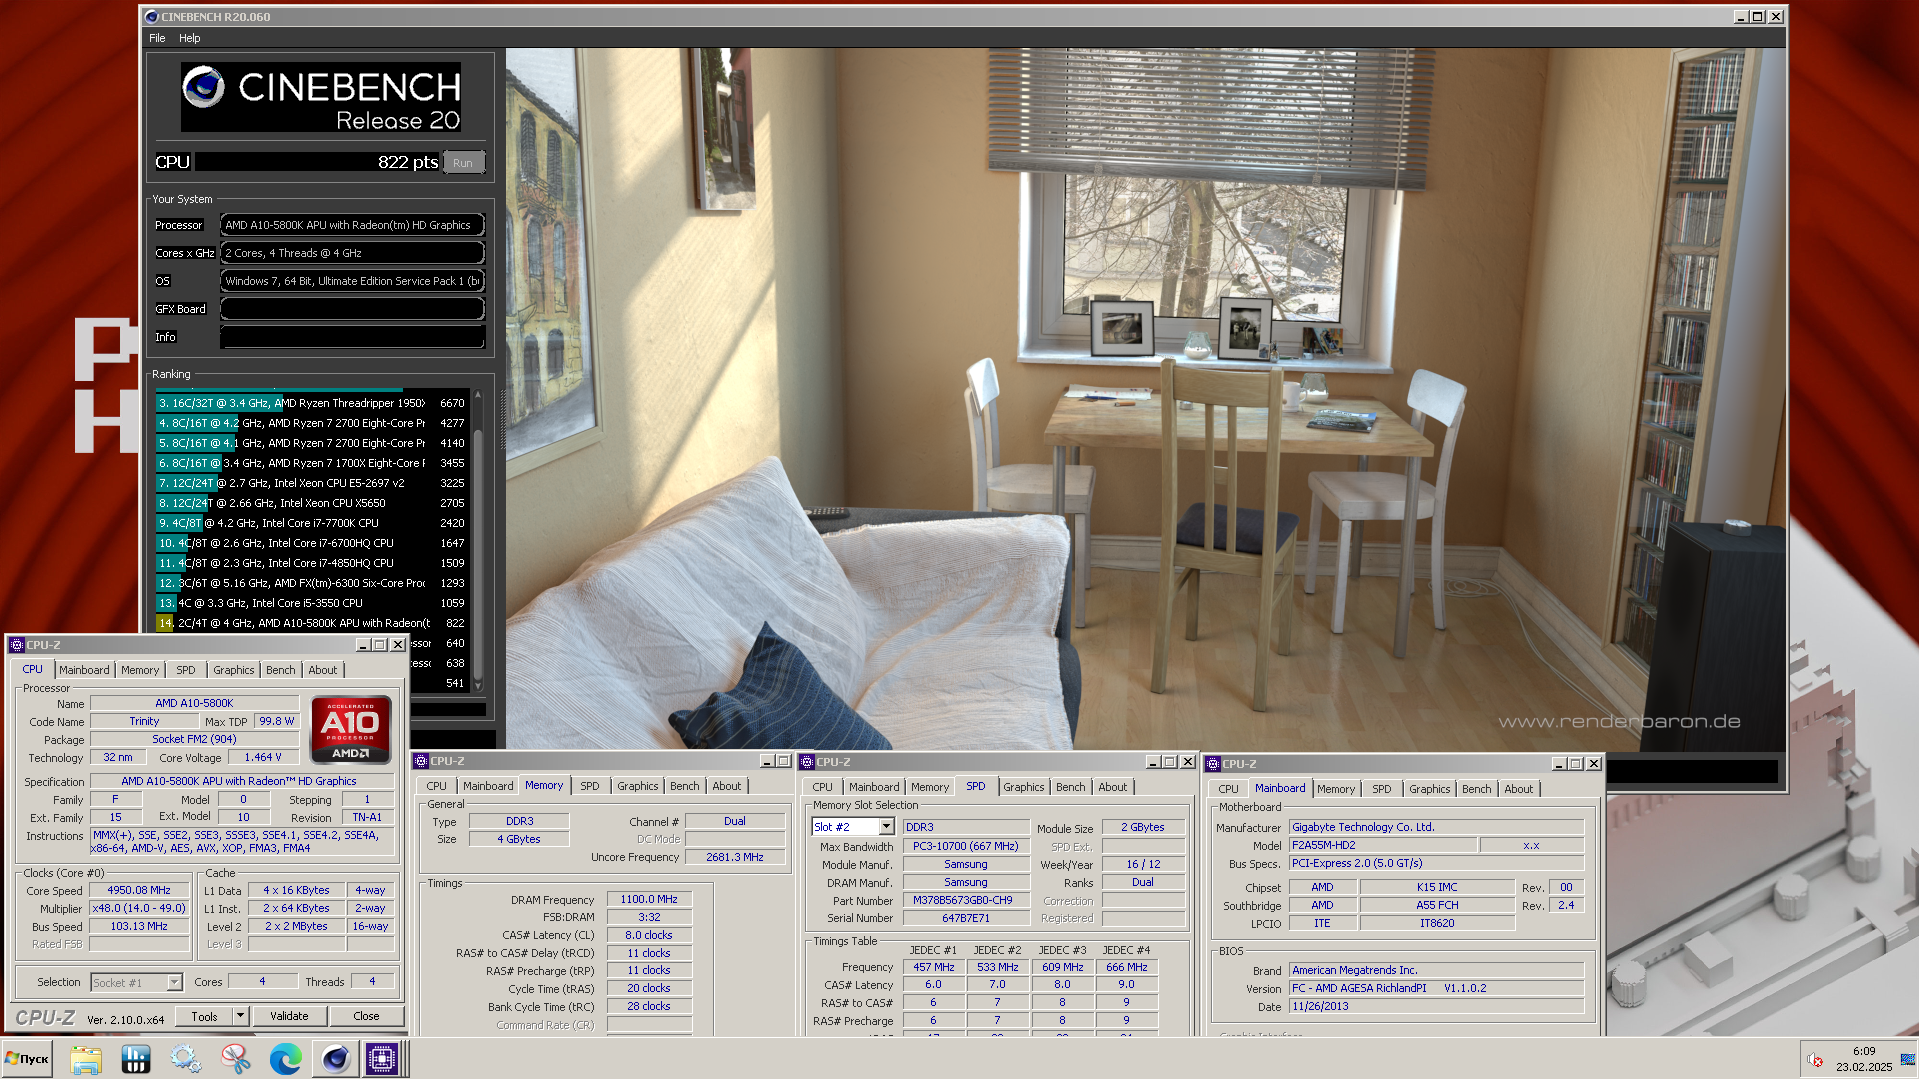Select the Ryzen Threadripper 1950X ranking row
1919x1079 pixels.
[311, 403]
